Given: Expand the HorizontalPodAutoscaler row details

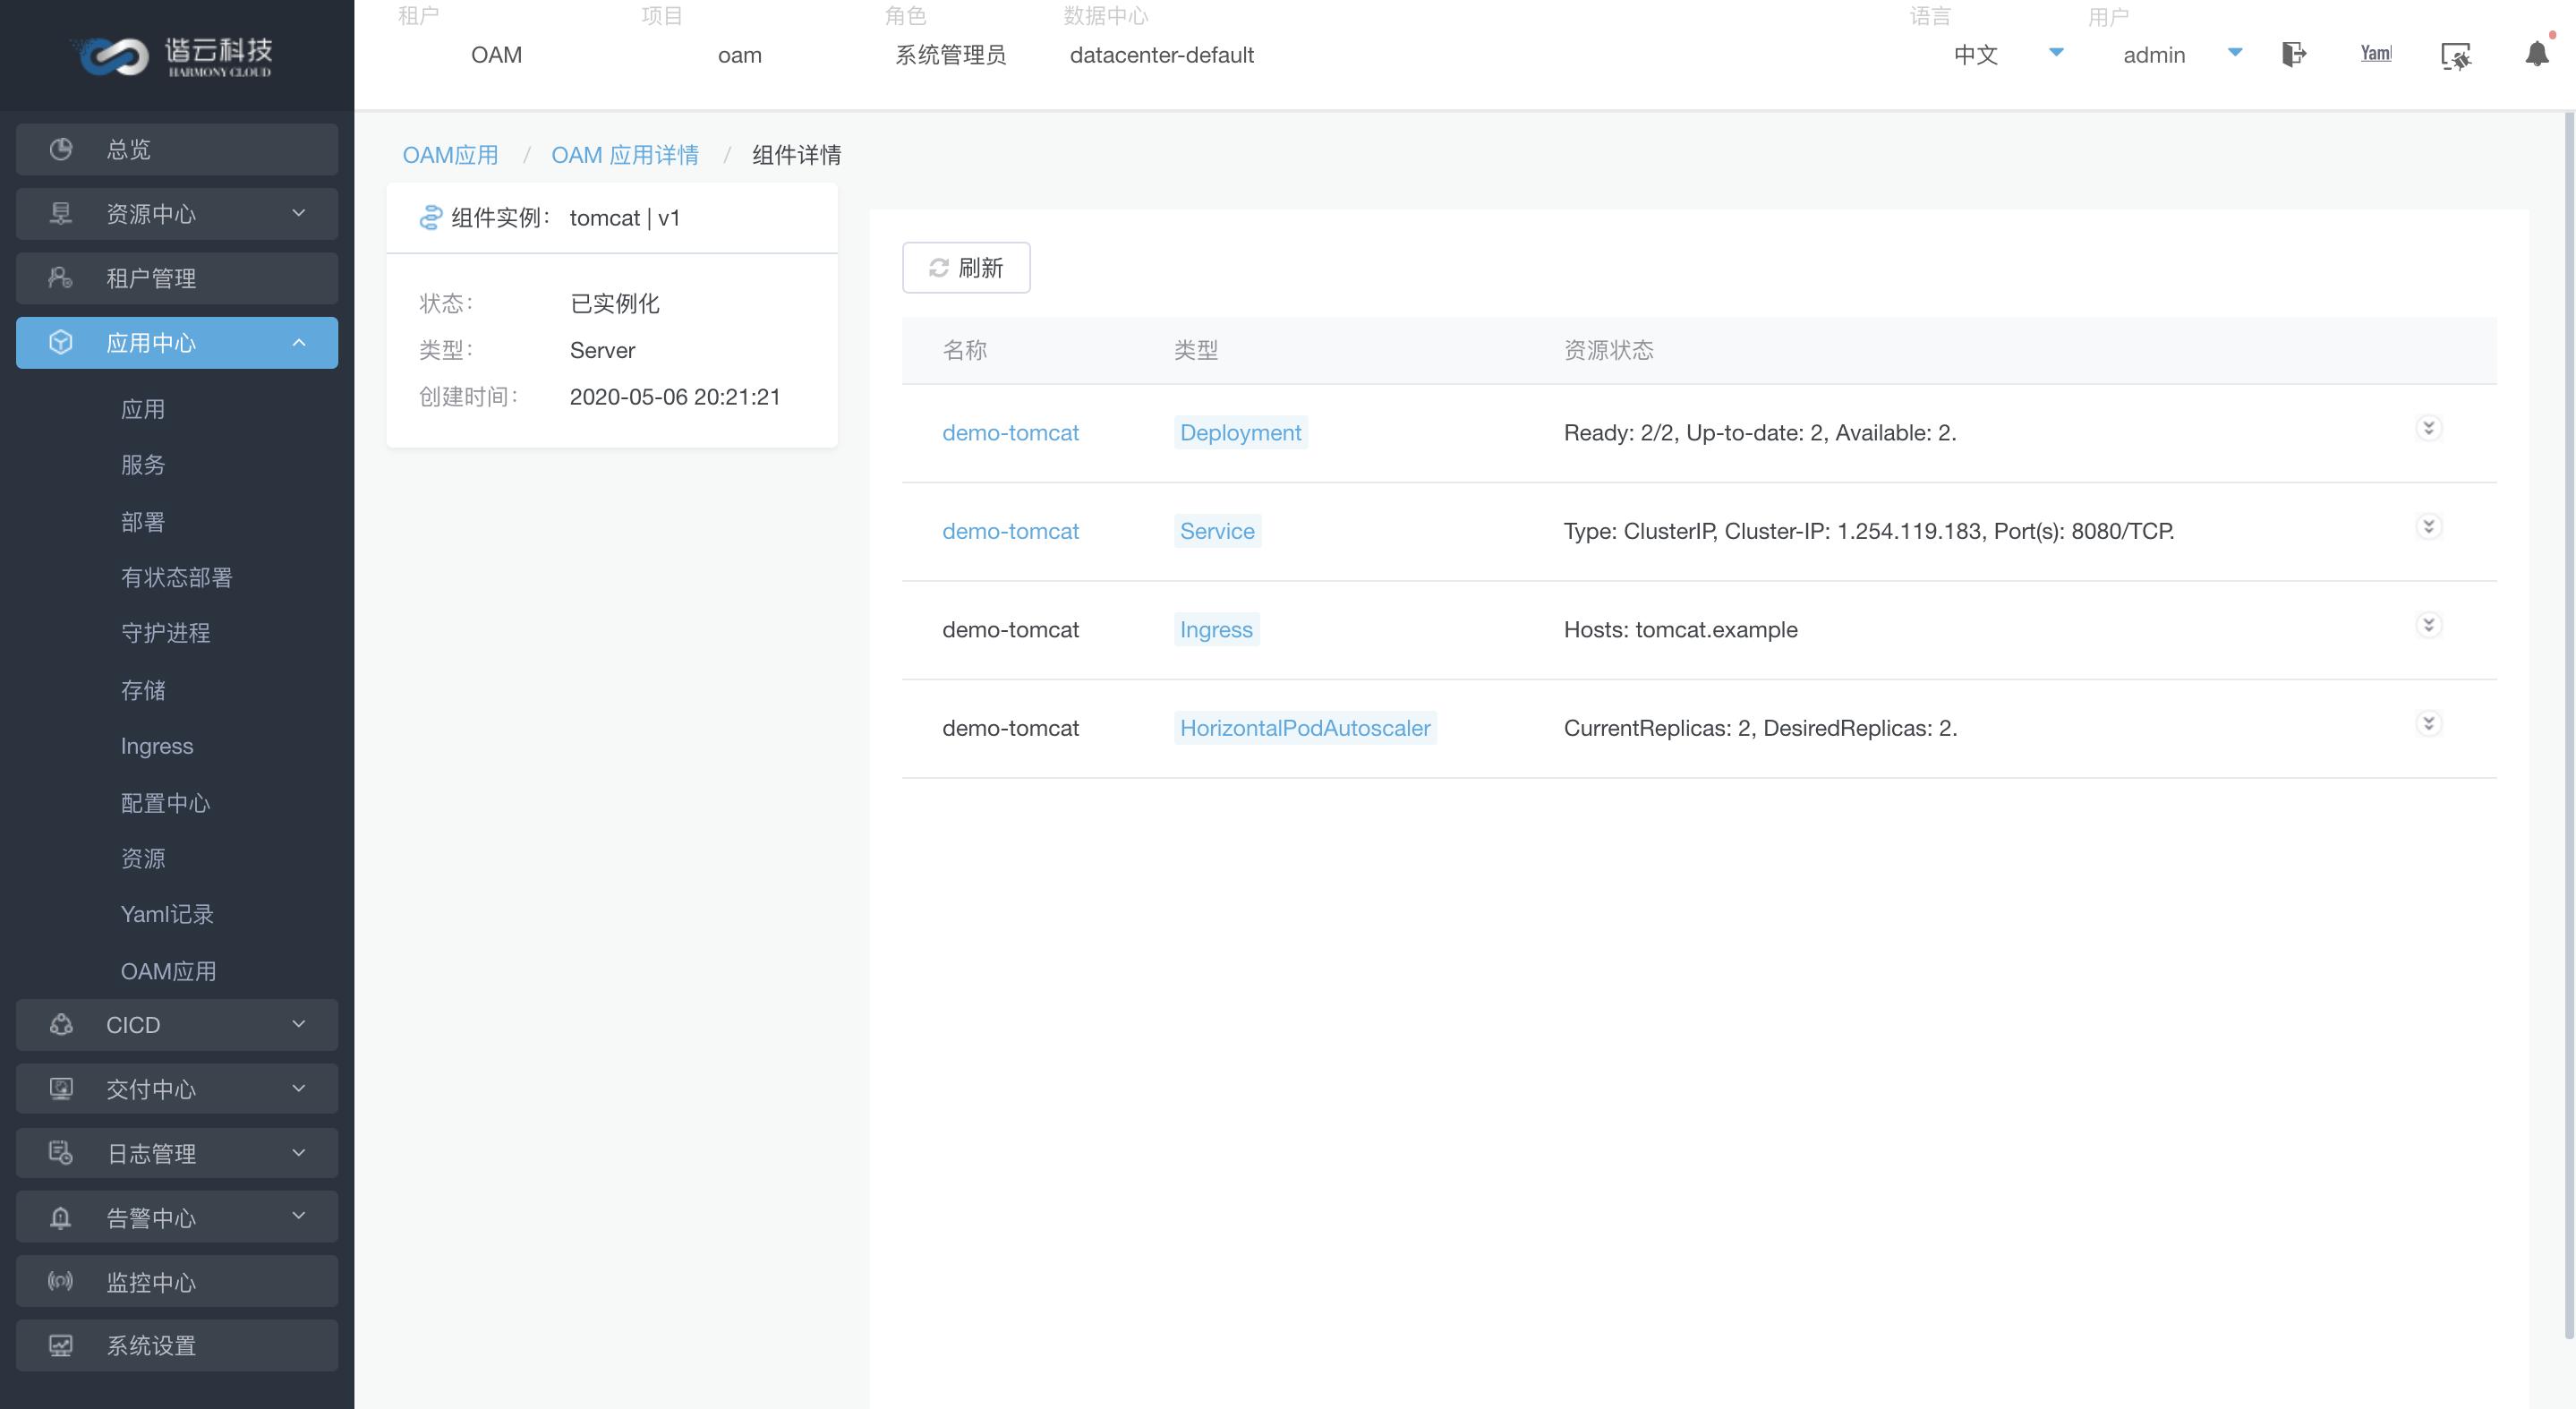Looking at the screenshot, I should point(2428,723).
